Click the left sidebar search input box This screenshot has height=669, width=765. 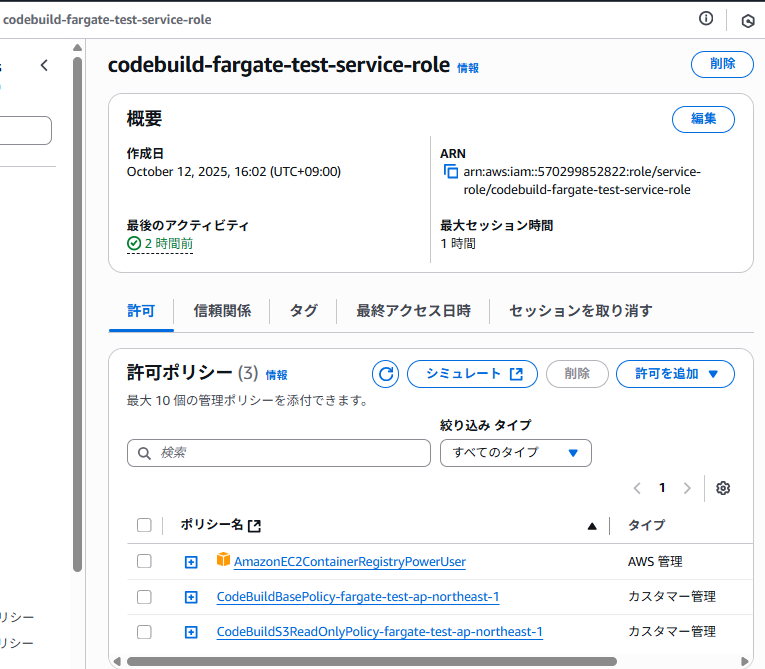(25, 130)
